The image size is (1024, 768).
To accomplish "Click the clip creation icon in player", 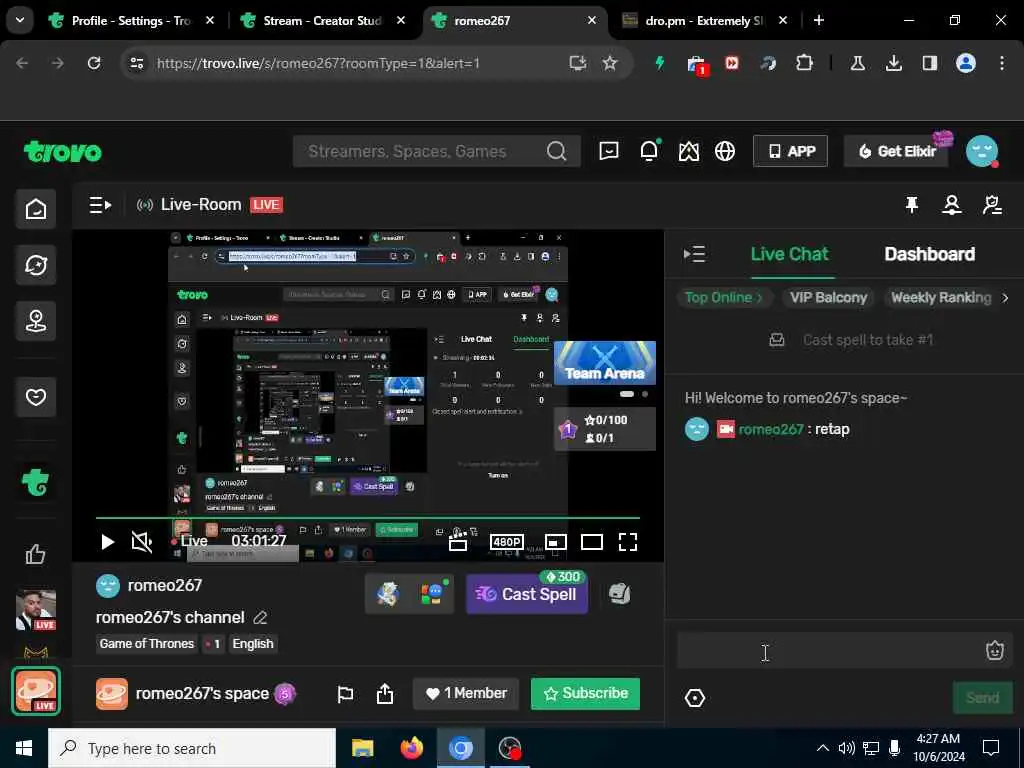I will tap(458, 541).
